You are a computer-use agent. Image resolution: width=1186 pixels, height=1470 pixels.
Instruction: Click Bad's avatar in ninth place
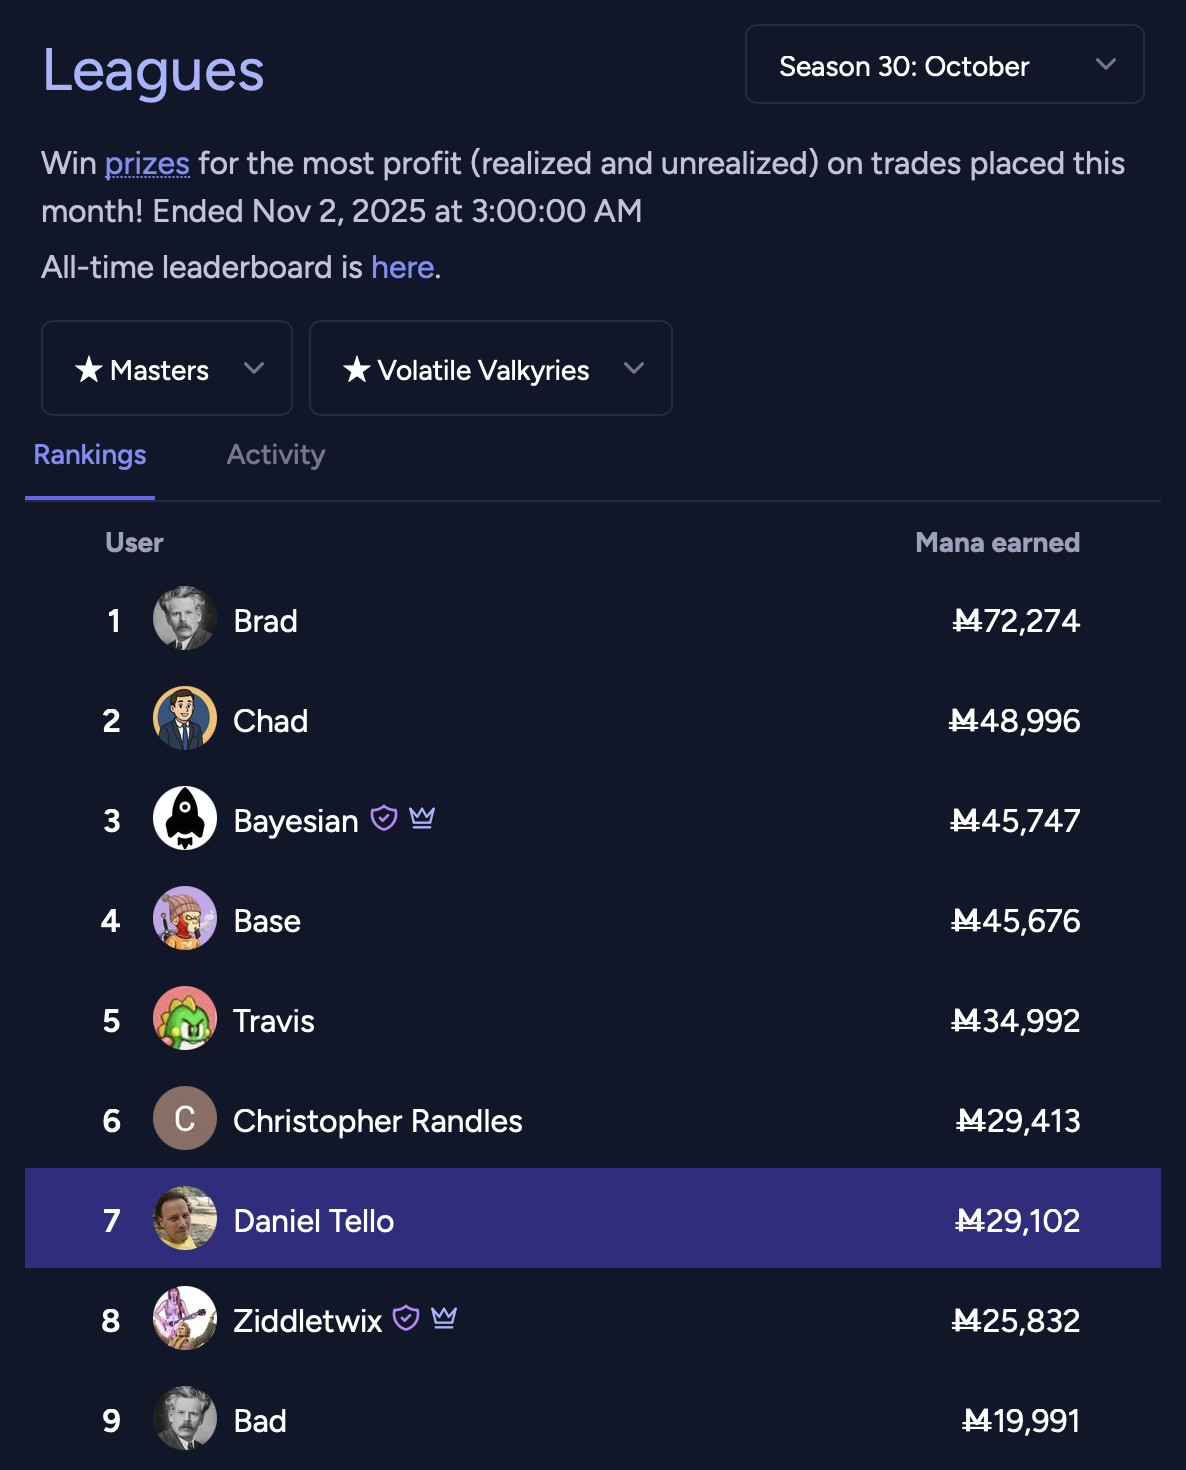point(185,1418)
